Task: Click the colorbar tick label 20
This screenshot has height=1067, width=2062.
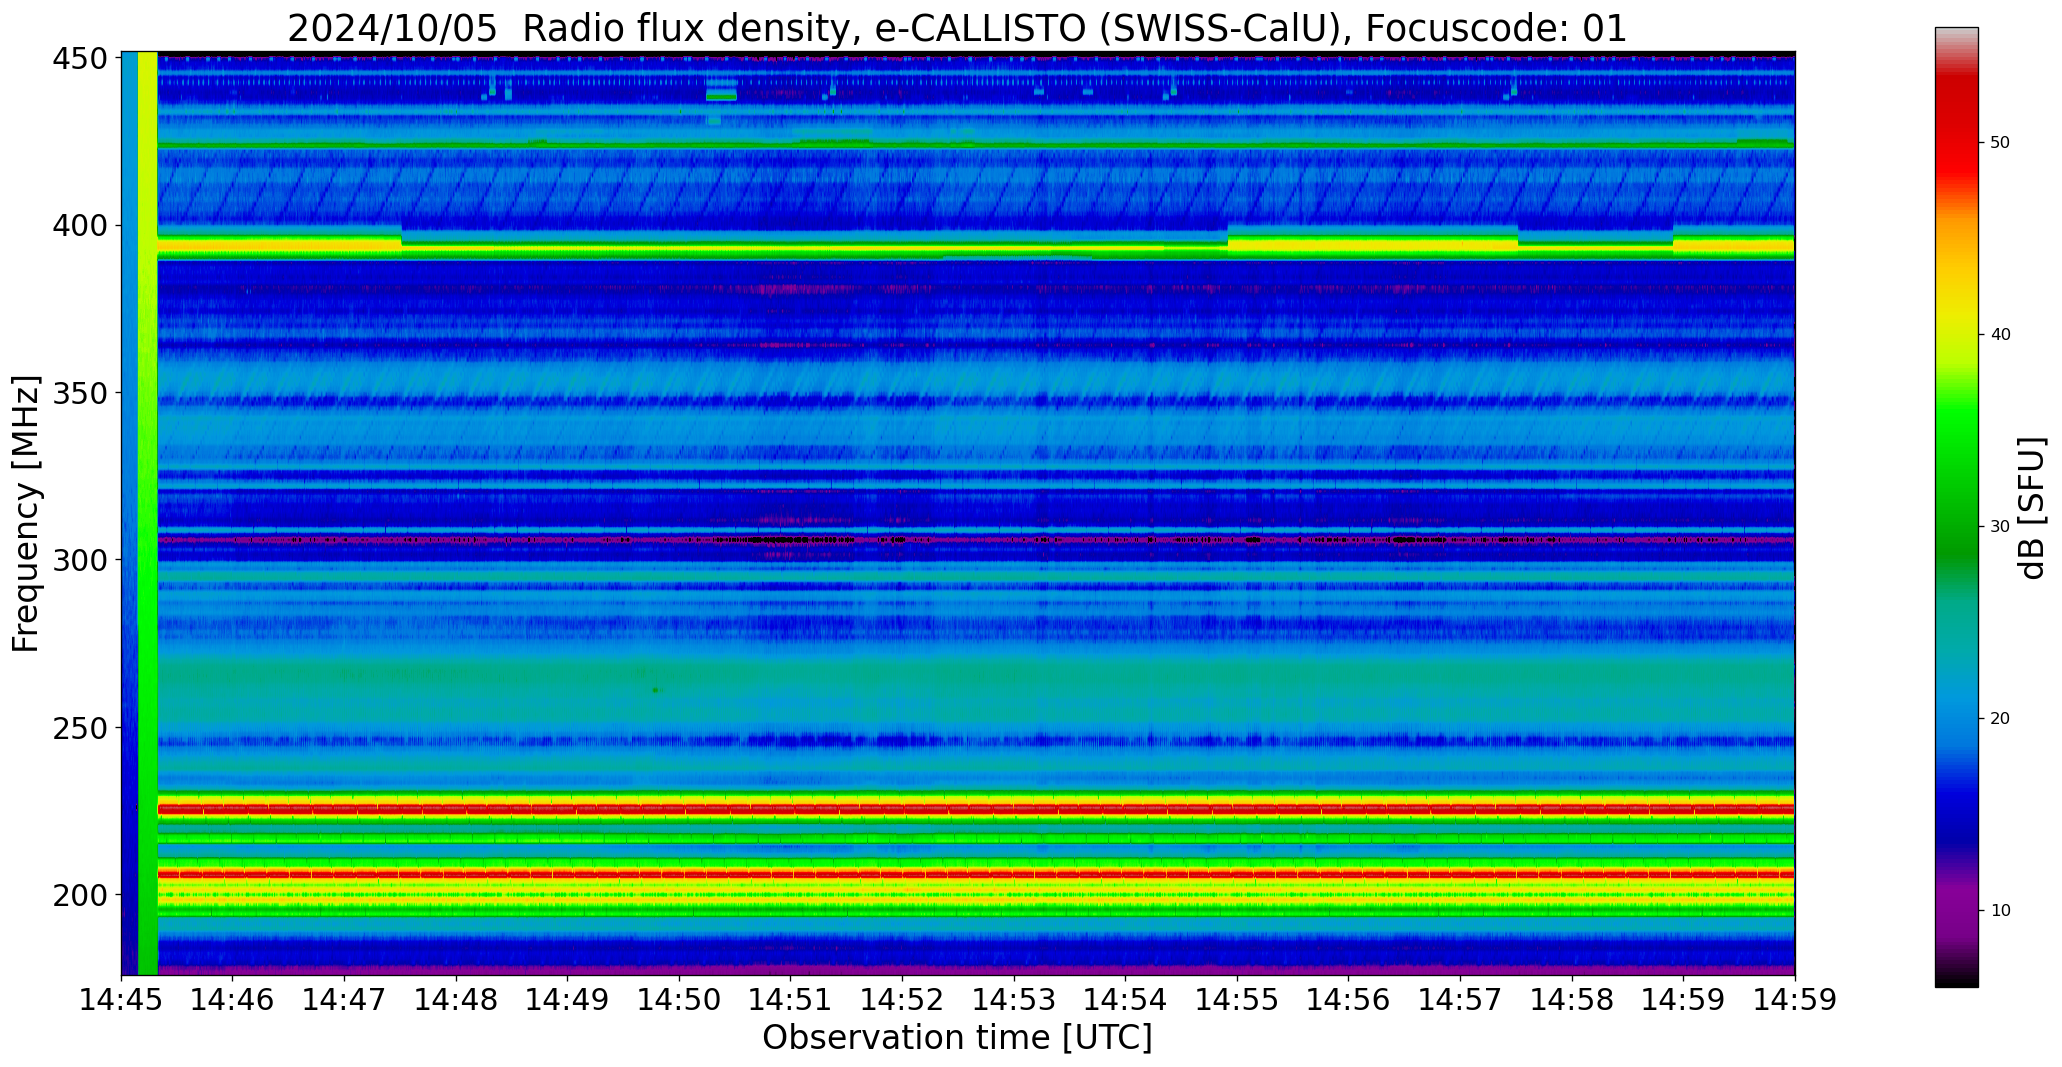Action: click(x=2000, y=719)
